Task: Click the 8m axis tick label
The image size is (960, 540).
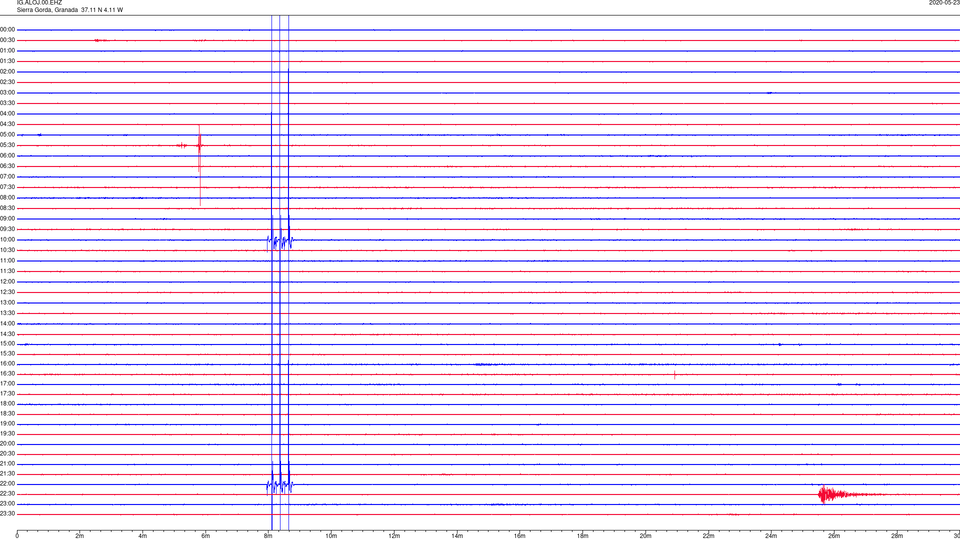Action: [268, 536]
